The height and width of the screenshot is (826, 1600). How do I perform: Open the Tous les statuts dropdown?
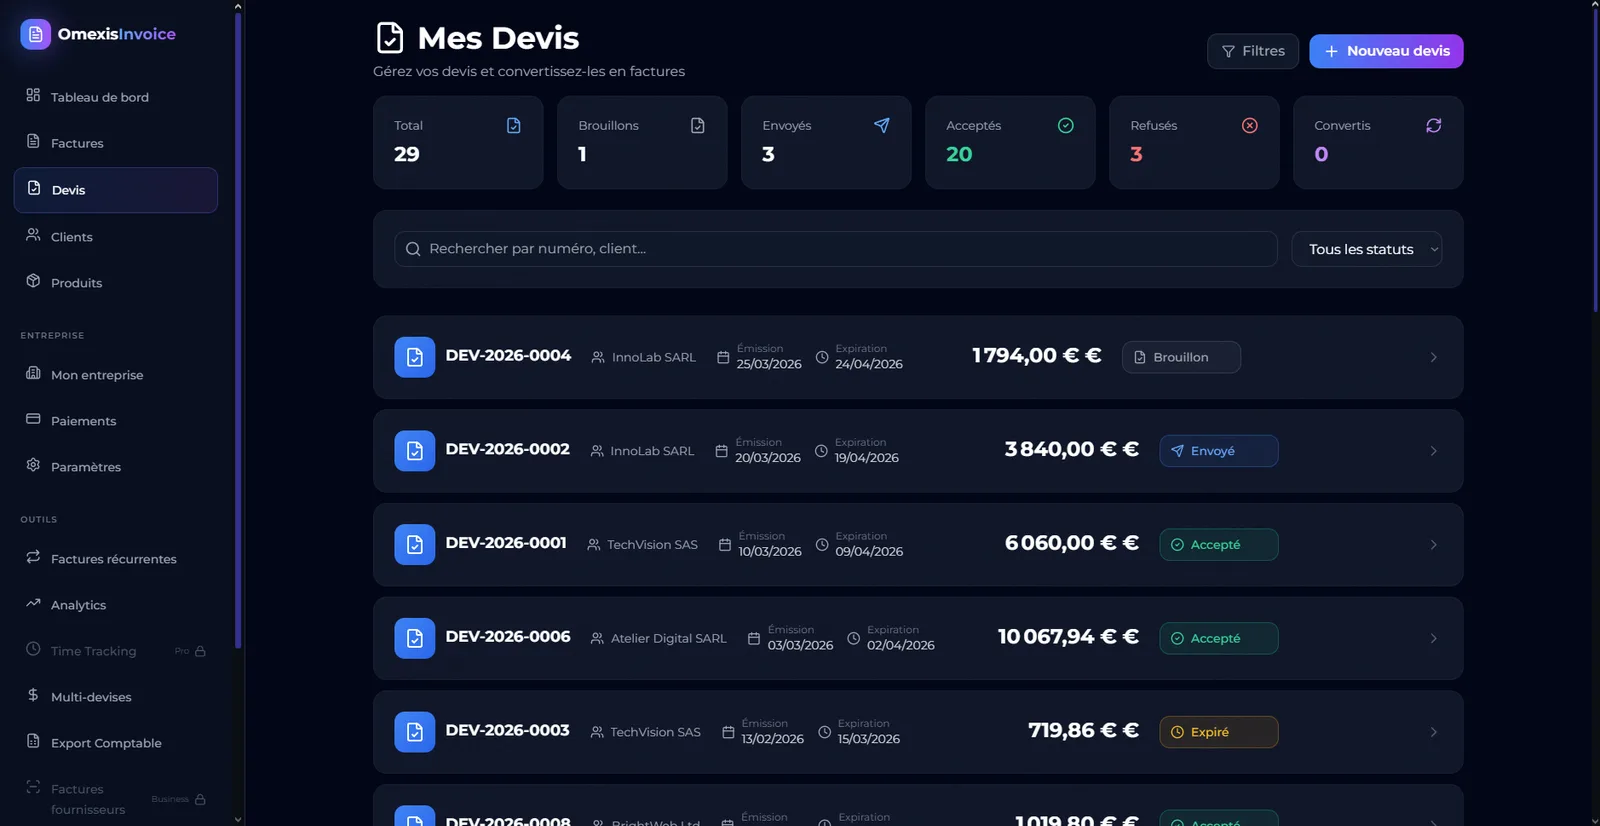(x=1367, y=249)
